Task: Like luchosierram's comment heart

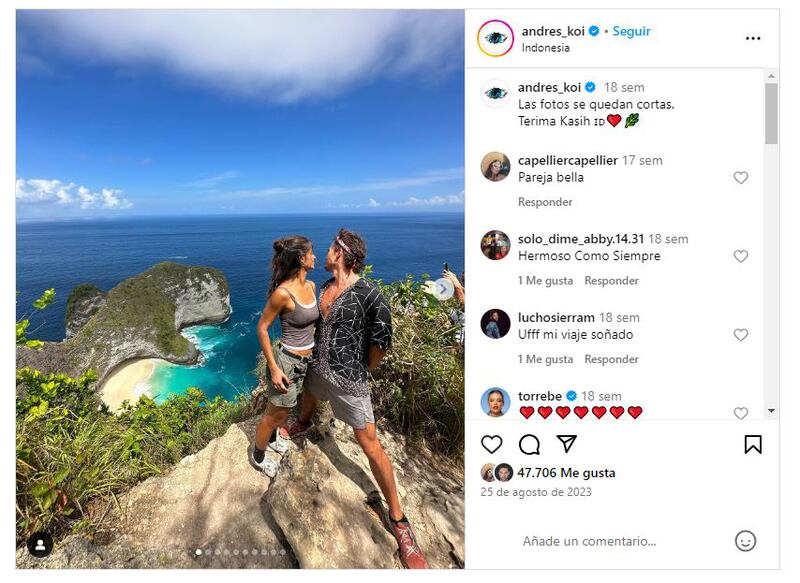Action: [x=740, y=334]
